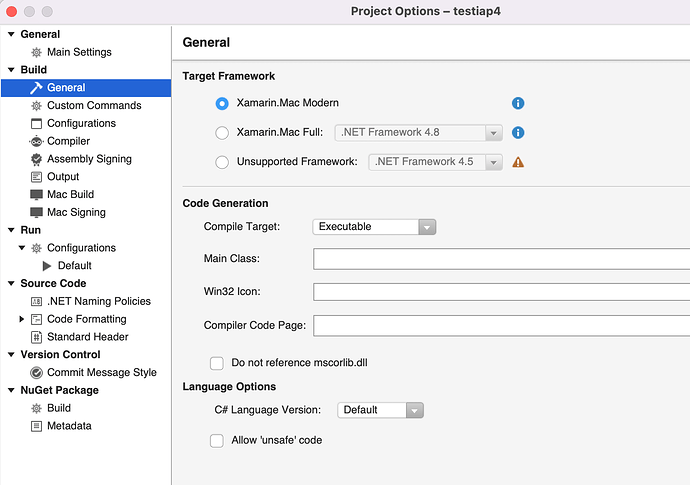This screenshot has height=485, width=690.
Task: Select the Default run configuration
Action: (x=74, y=266)
